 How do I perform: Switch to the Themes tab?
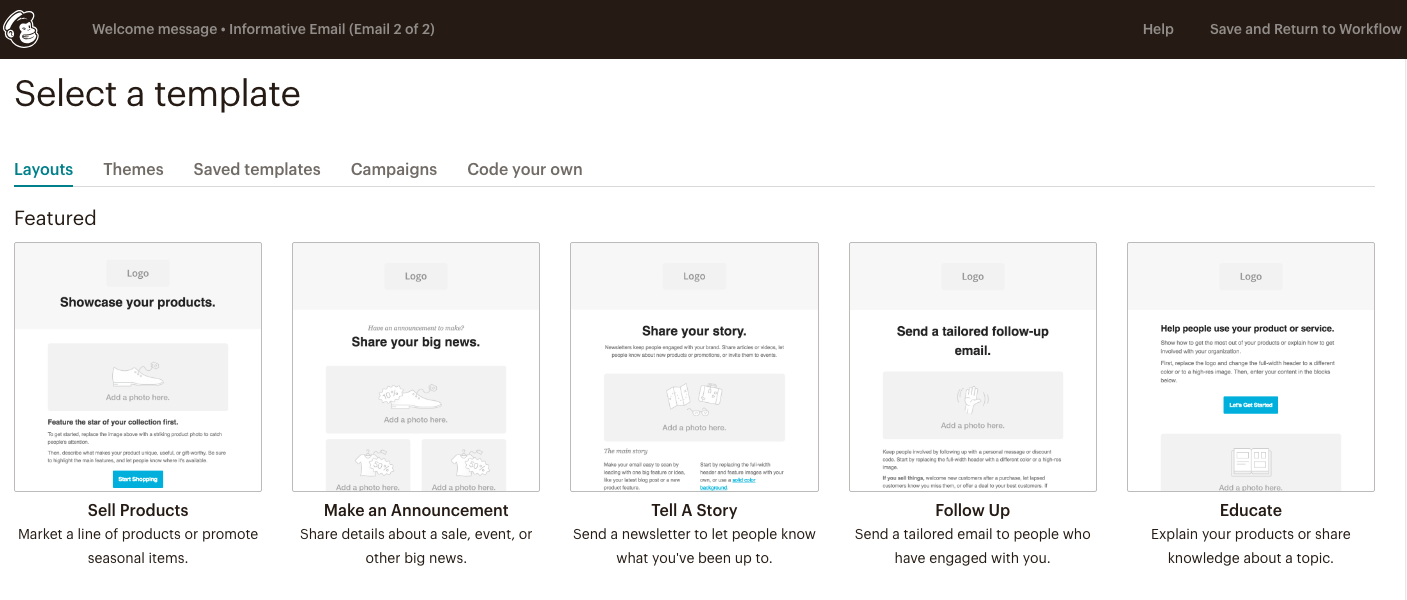tap(133, 169)
